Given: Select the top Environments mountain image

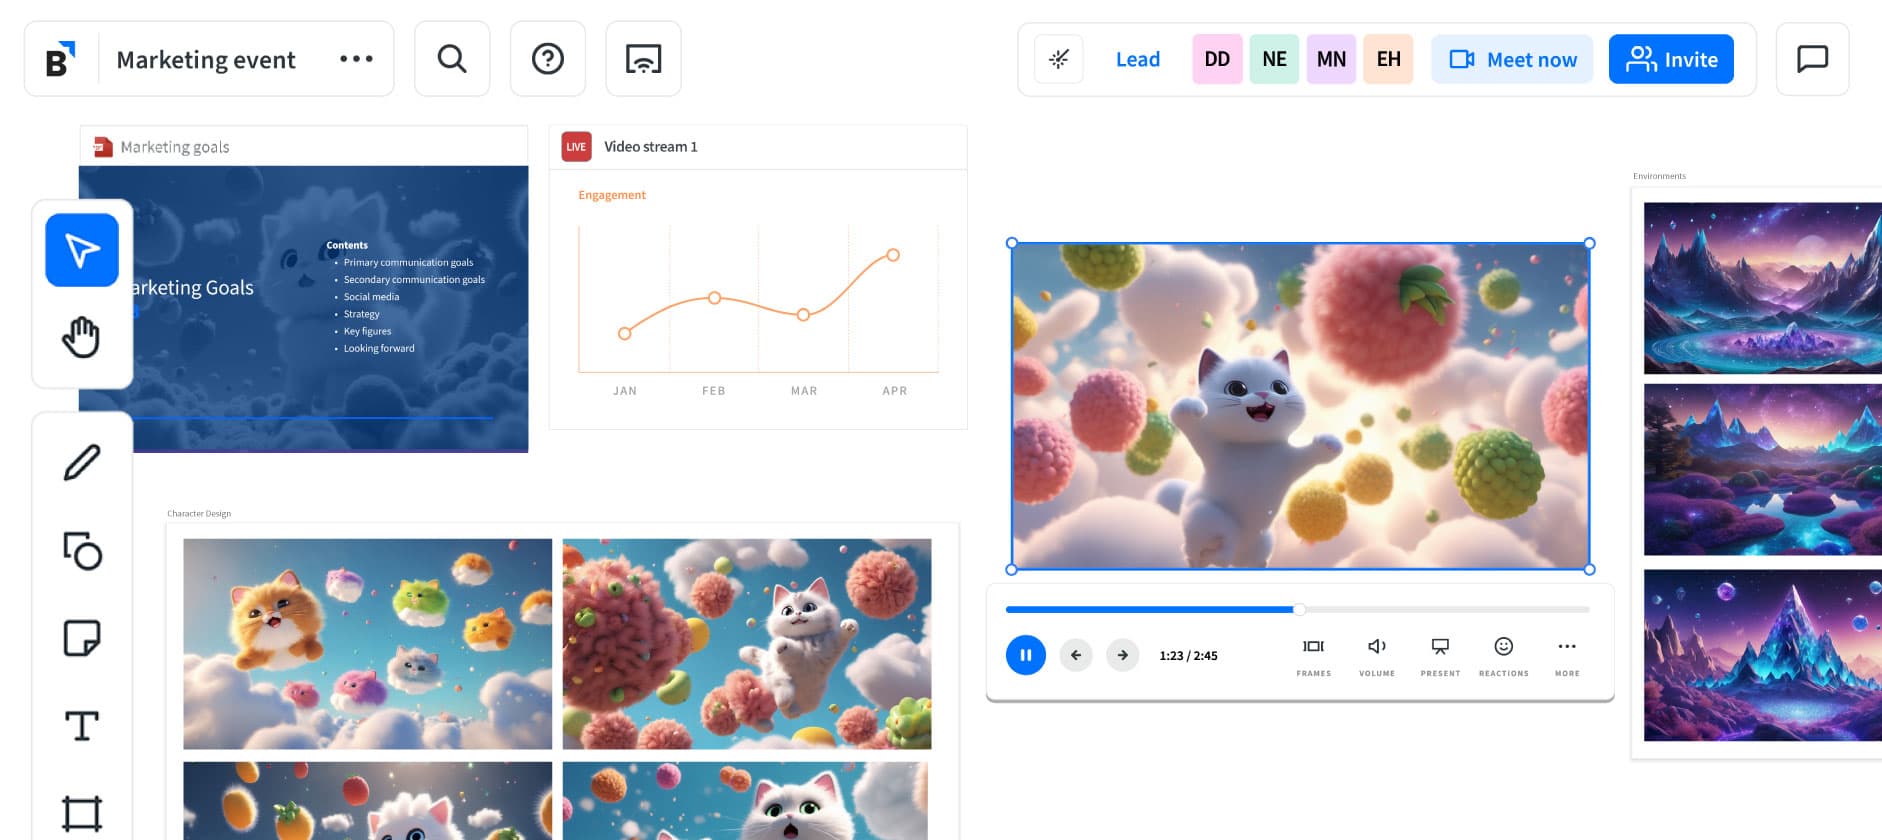Looking at the screenshot, I should coord(1762,288).
